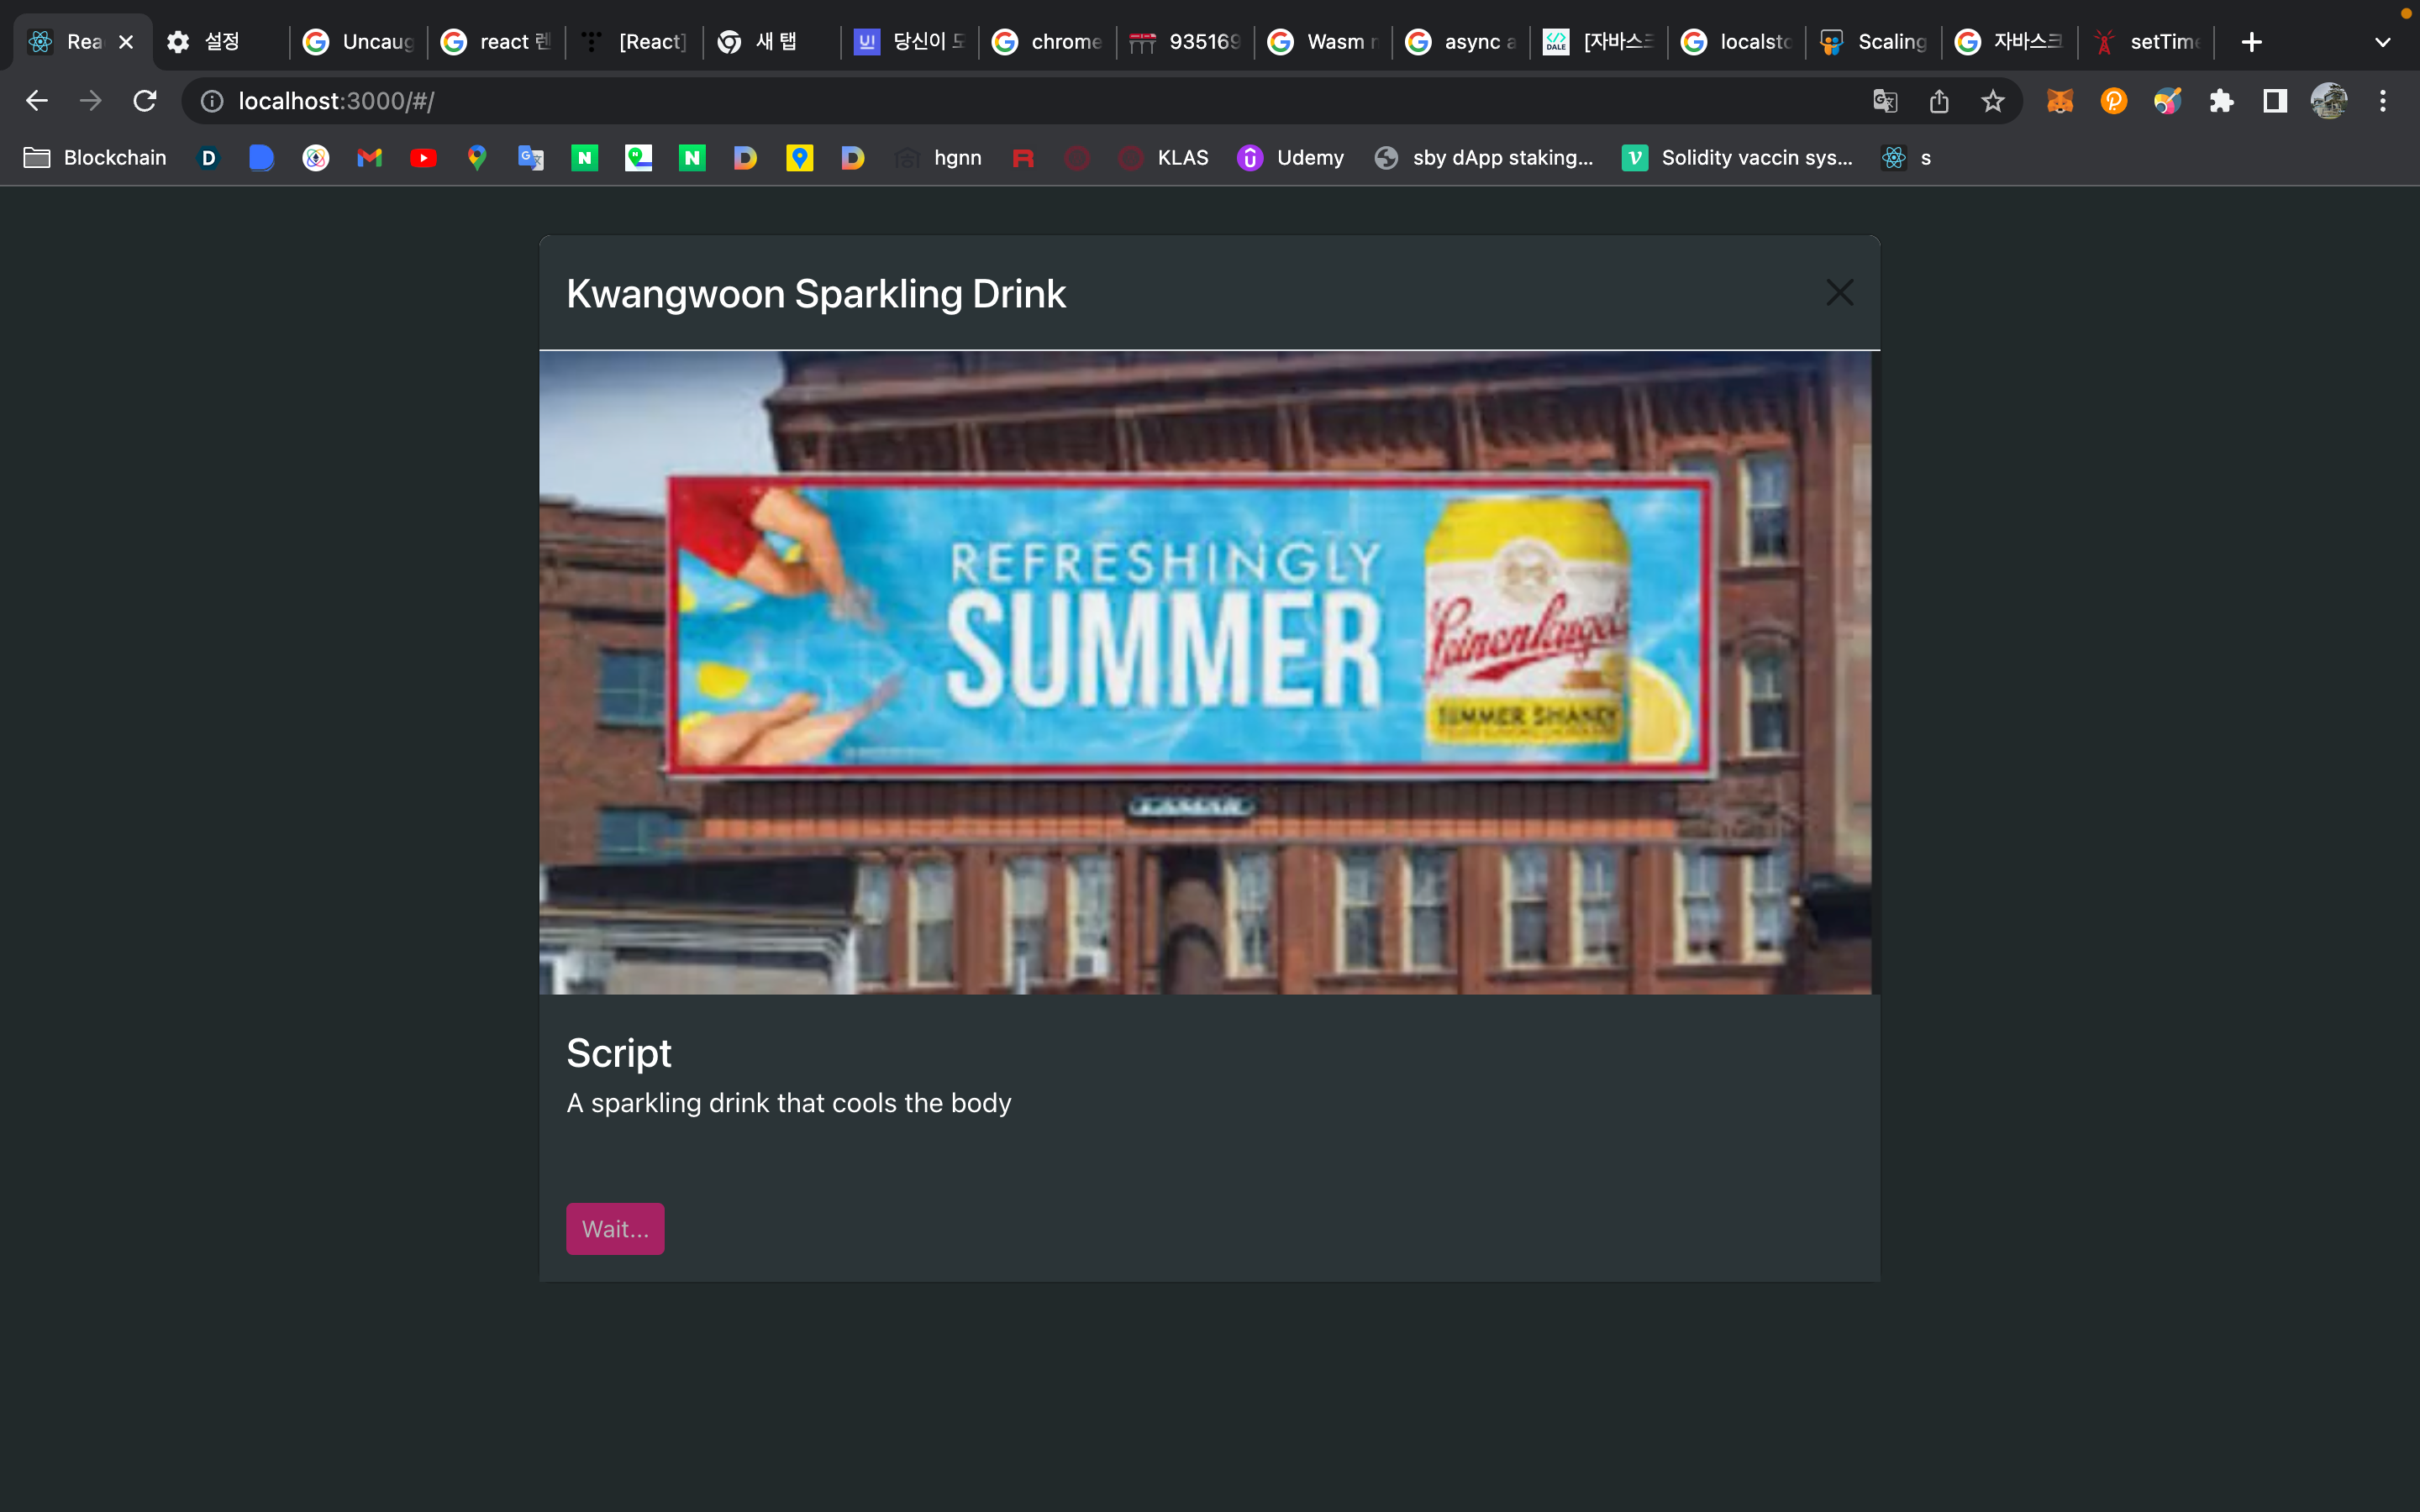The width and height of the screenshot is (2420, 1512).
Task: Click the Google Translate icon in address bar
Action: (x=1885, y=101)
